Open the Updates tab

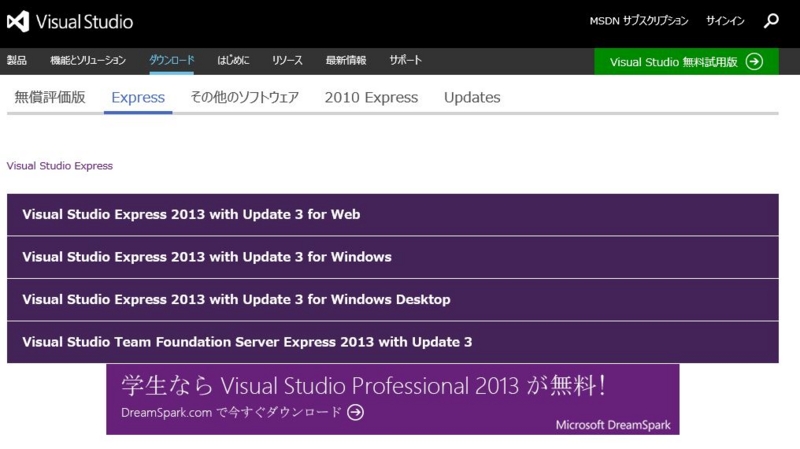pyautogui.click(x=472, y=97)
